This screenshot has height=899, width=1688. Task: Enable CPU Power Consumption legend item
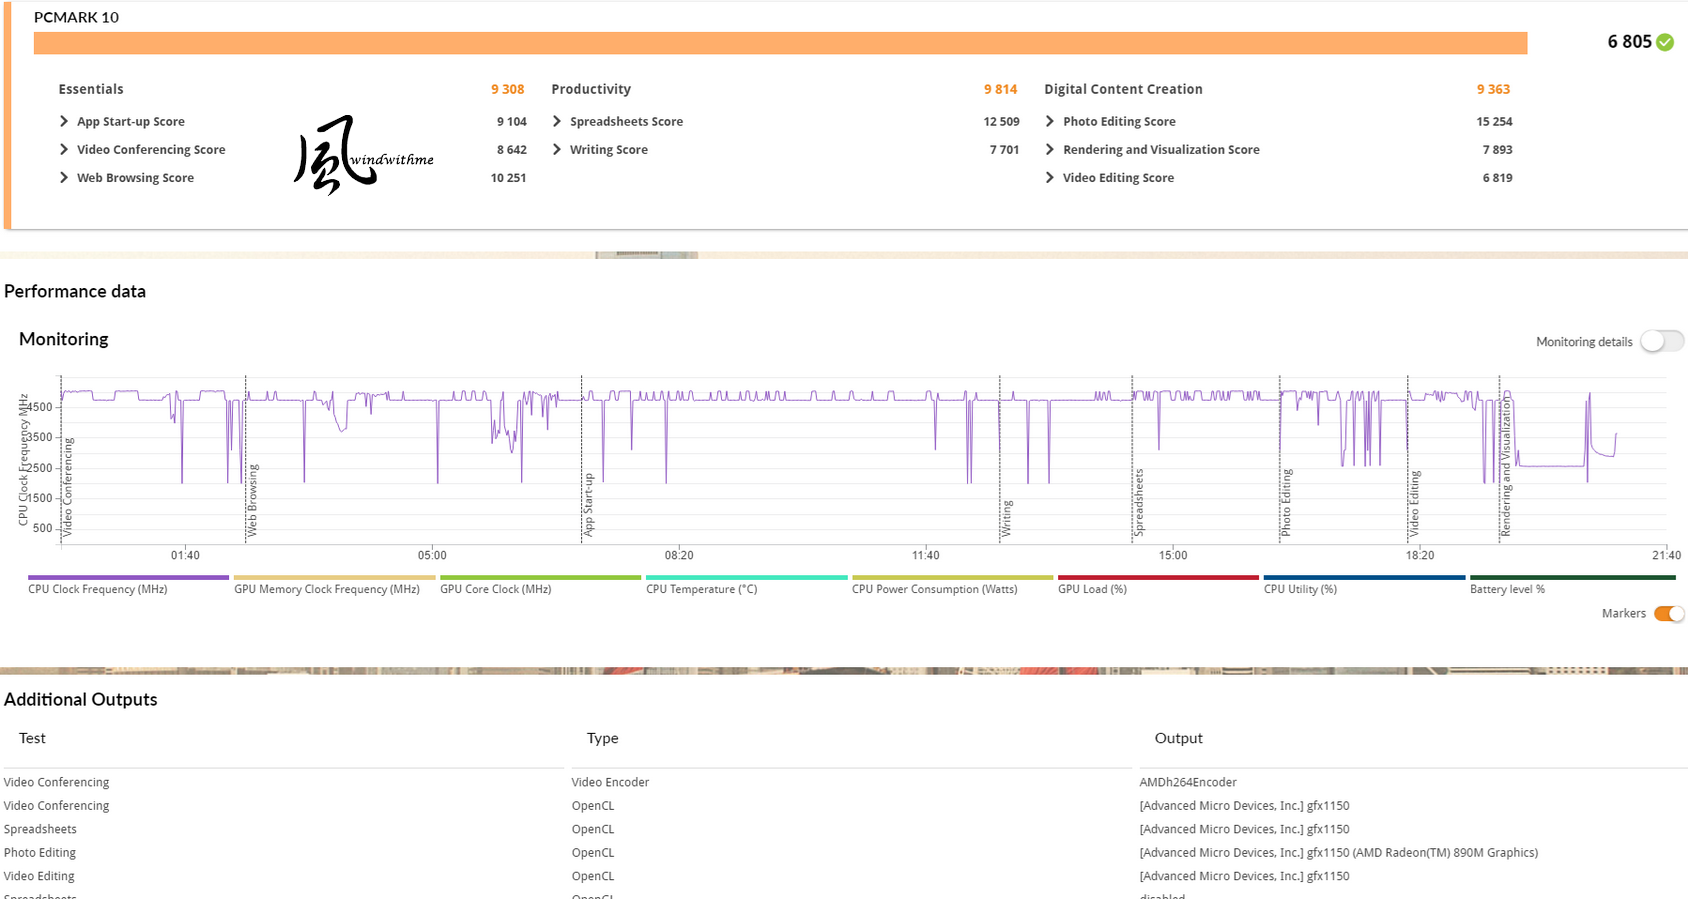point(934,589)
